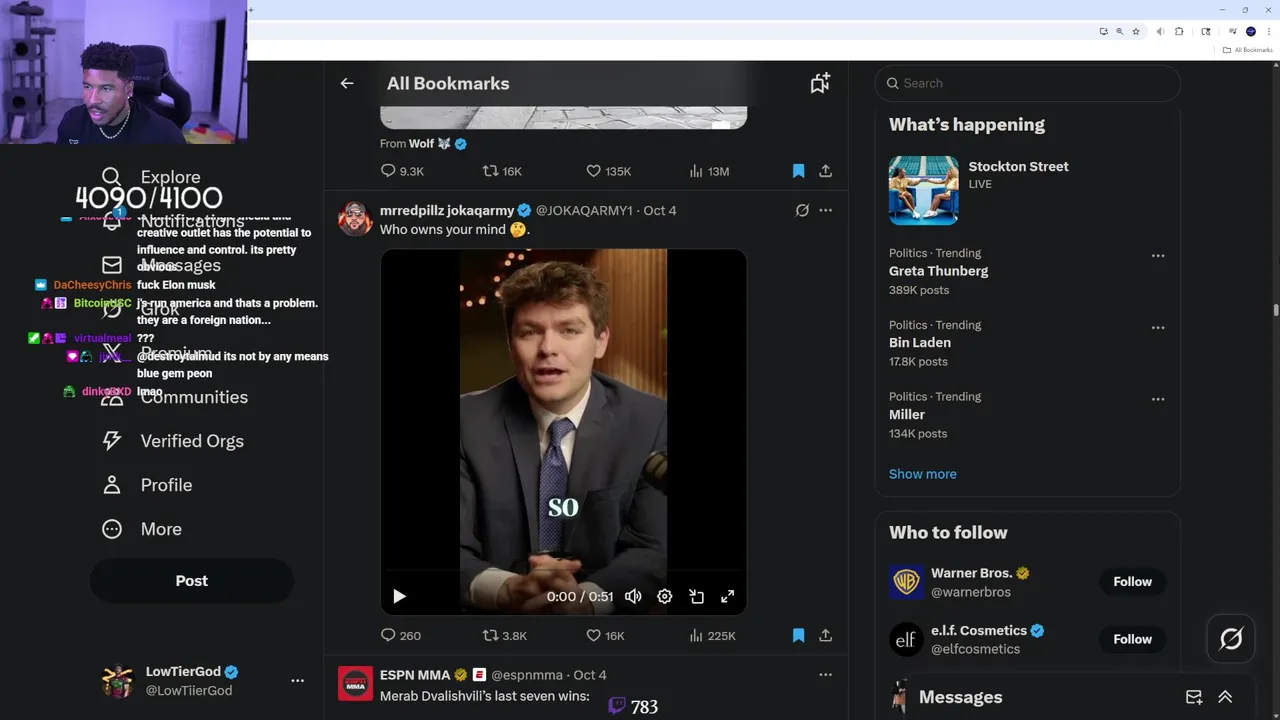This screenshot has height=720, width=1280.
Task: Open All Bookmarks folder in browser bar
Action: (x=1247, y=50)
